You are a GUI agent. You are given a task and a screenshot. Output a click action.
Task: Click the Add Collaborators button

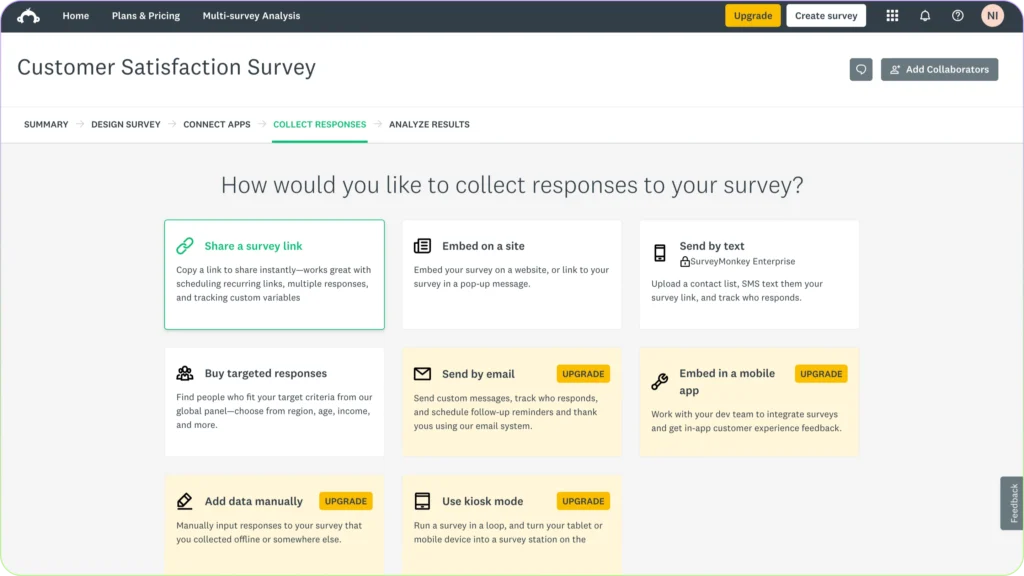[x=939, y=69]
